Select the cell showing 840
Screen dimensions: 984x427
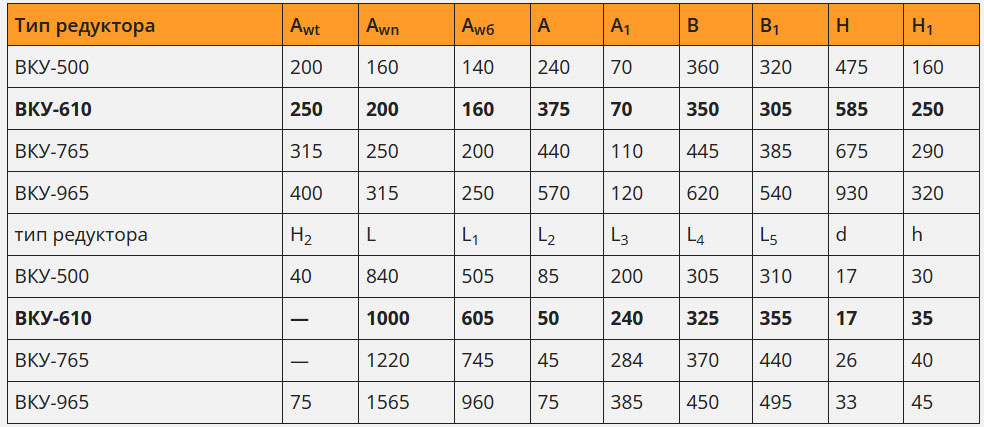pyautogui.click(x=382, y=277)
